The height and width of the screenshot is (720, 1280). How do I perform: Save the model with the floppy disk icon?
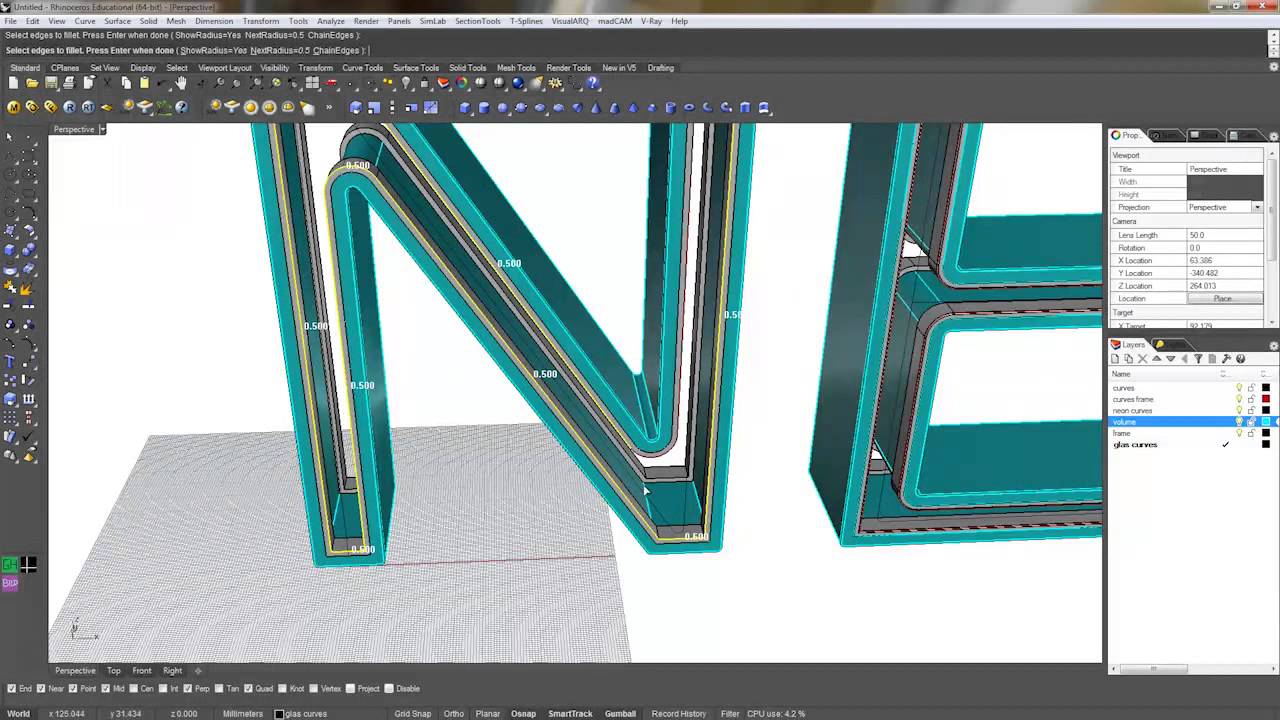pyautogui.click(x=51, y=83)
